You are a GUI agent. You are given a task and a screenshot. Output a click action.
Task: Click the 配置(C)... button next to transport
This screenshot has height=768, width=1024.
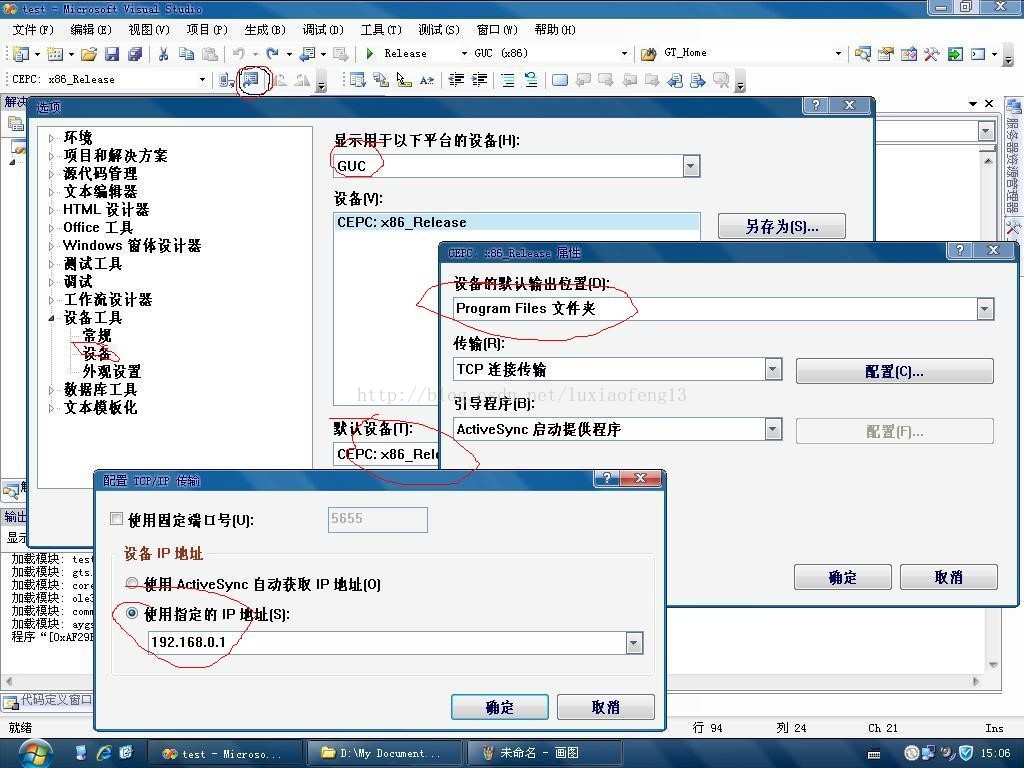[895, 371]
